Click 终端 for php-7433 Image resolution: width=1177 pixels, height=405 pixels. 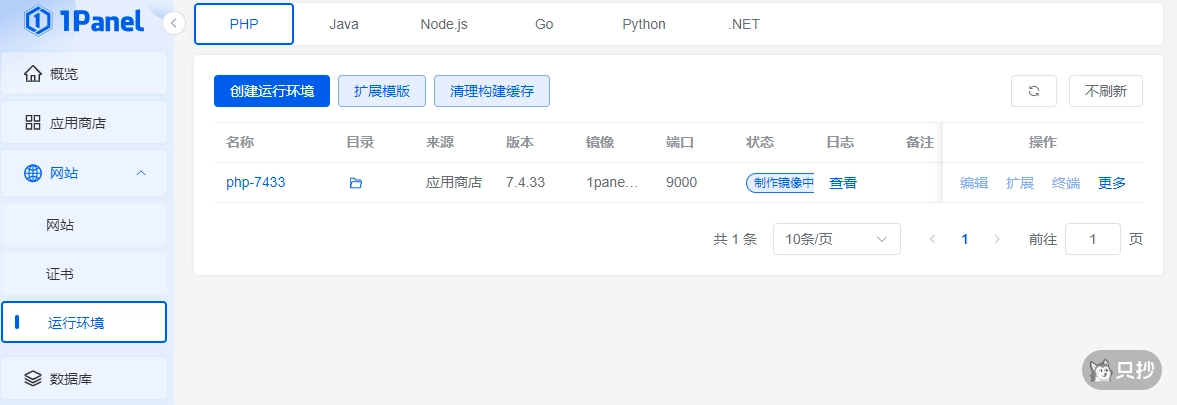1066,183
